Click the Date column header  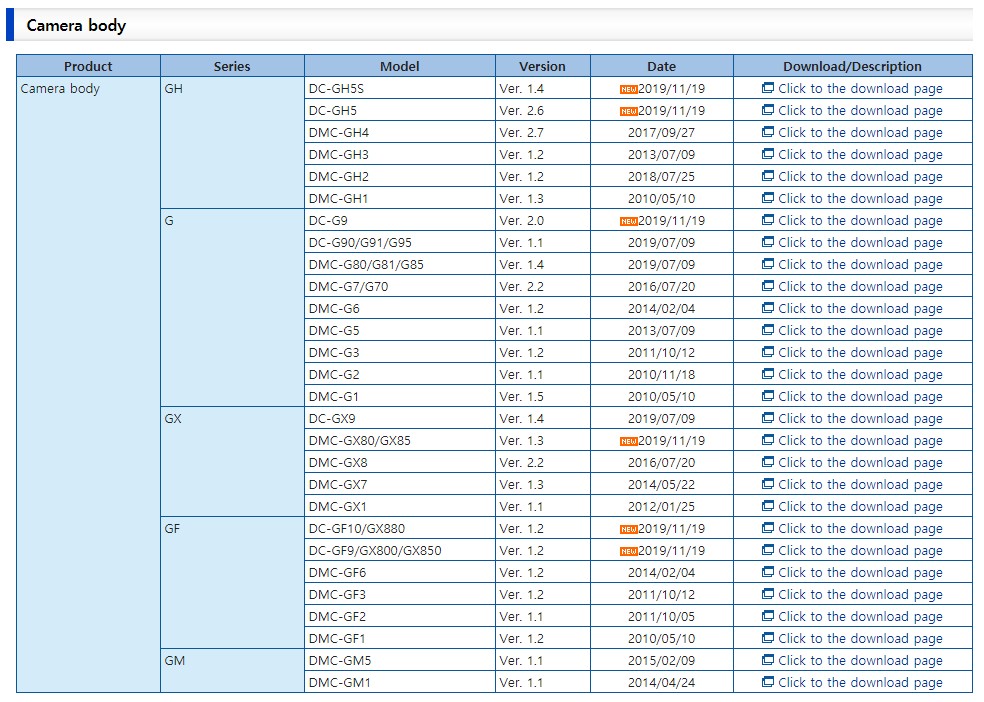661,66
